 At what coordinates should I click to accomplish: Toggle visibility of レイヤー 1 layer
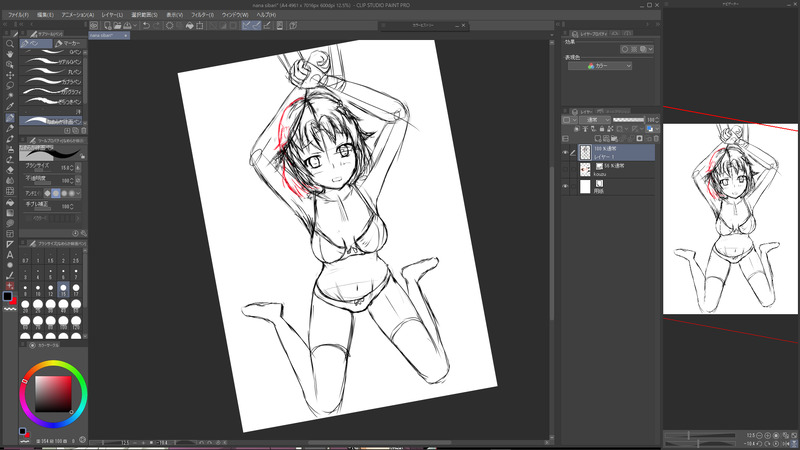pos(566,153)
